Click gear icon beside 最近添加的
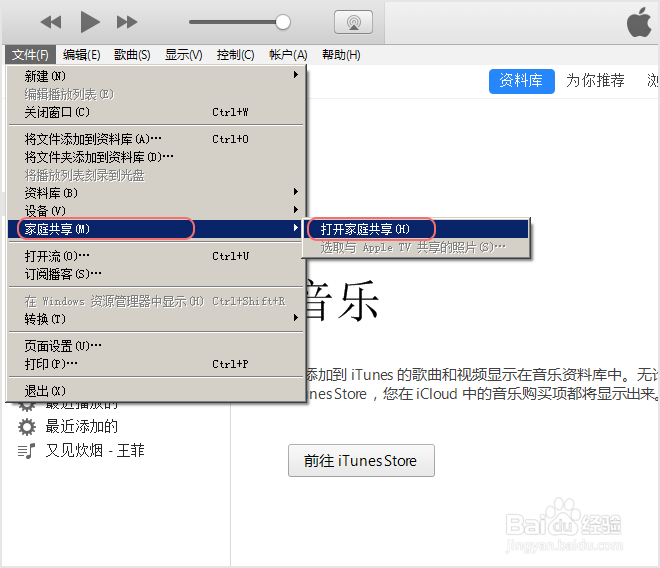Image resolution: width=660 pixels, height=568 pixels. [x=27, y=427]
